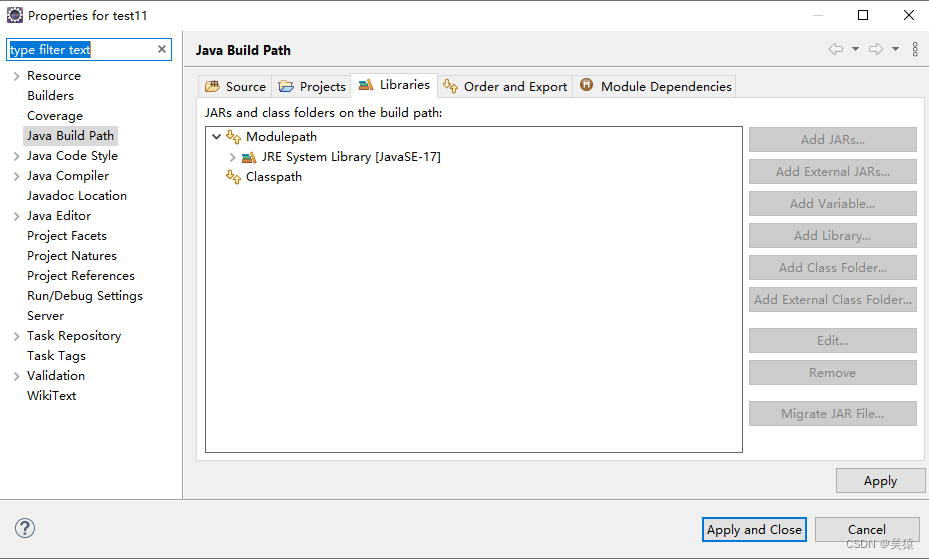
Task: Select the Modulepath node icon
Action: [x=233, y=137]
